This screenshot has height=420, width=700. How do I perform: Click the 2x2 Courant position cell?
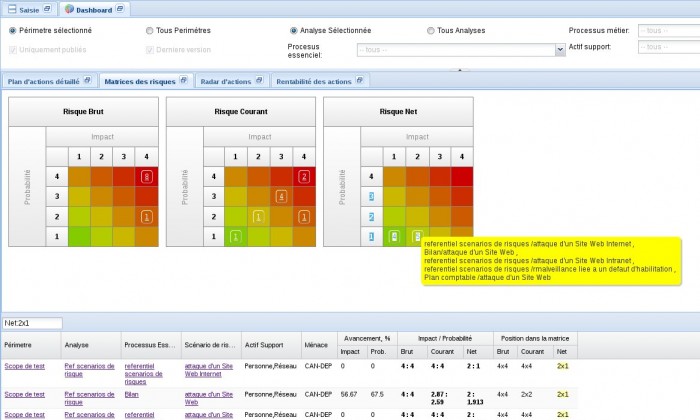click(x=526, y=395)
